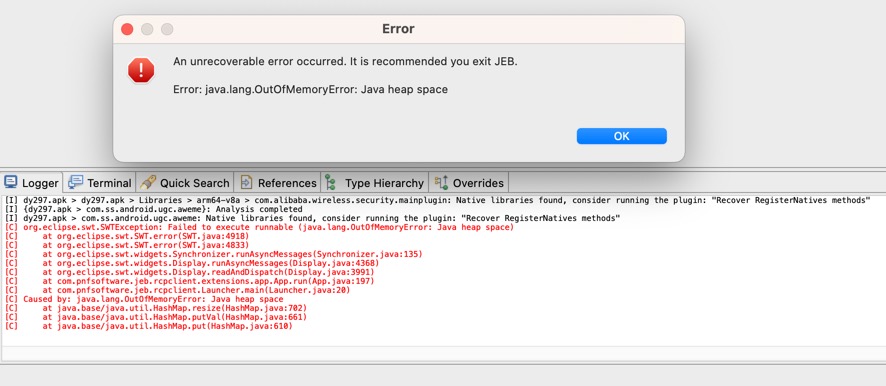Click stack line Synchronizer.runAsyncMessages(Synchronizer.java:135)
The image size is (886, 386).
pos(213,254)
